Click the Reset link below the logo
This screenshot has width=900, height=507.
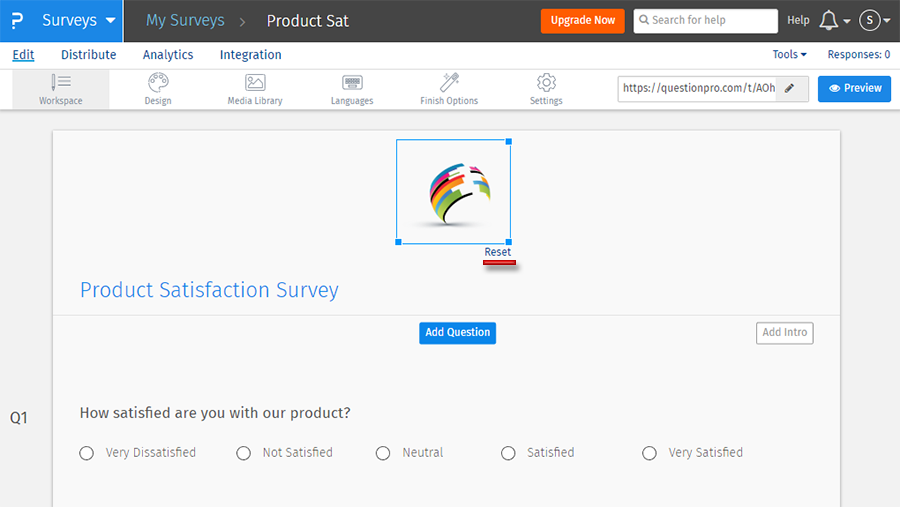pyautogui.click(x=498, y=252)
